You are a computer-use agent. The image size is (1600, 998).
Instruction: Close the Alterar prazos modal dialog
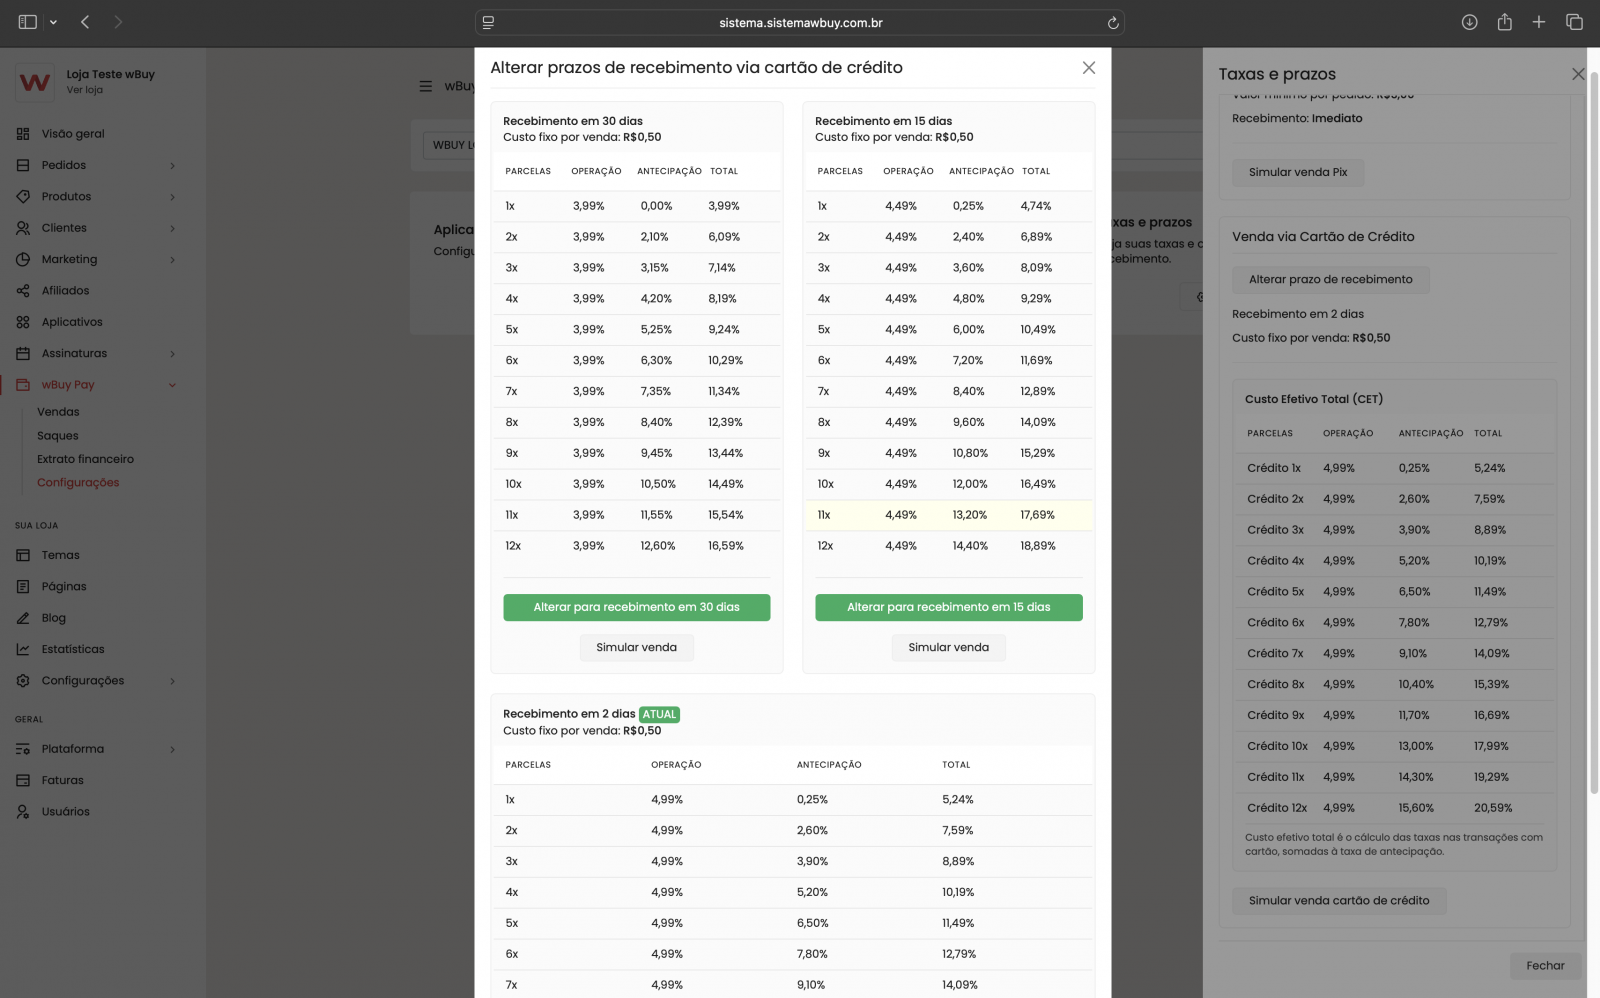coord(1088,68)
